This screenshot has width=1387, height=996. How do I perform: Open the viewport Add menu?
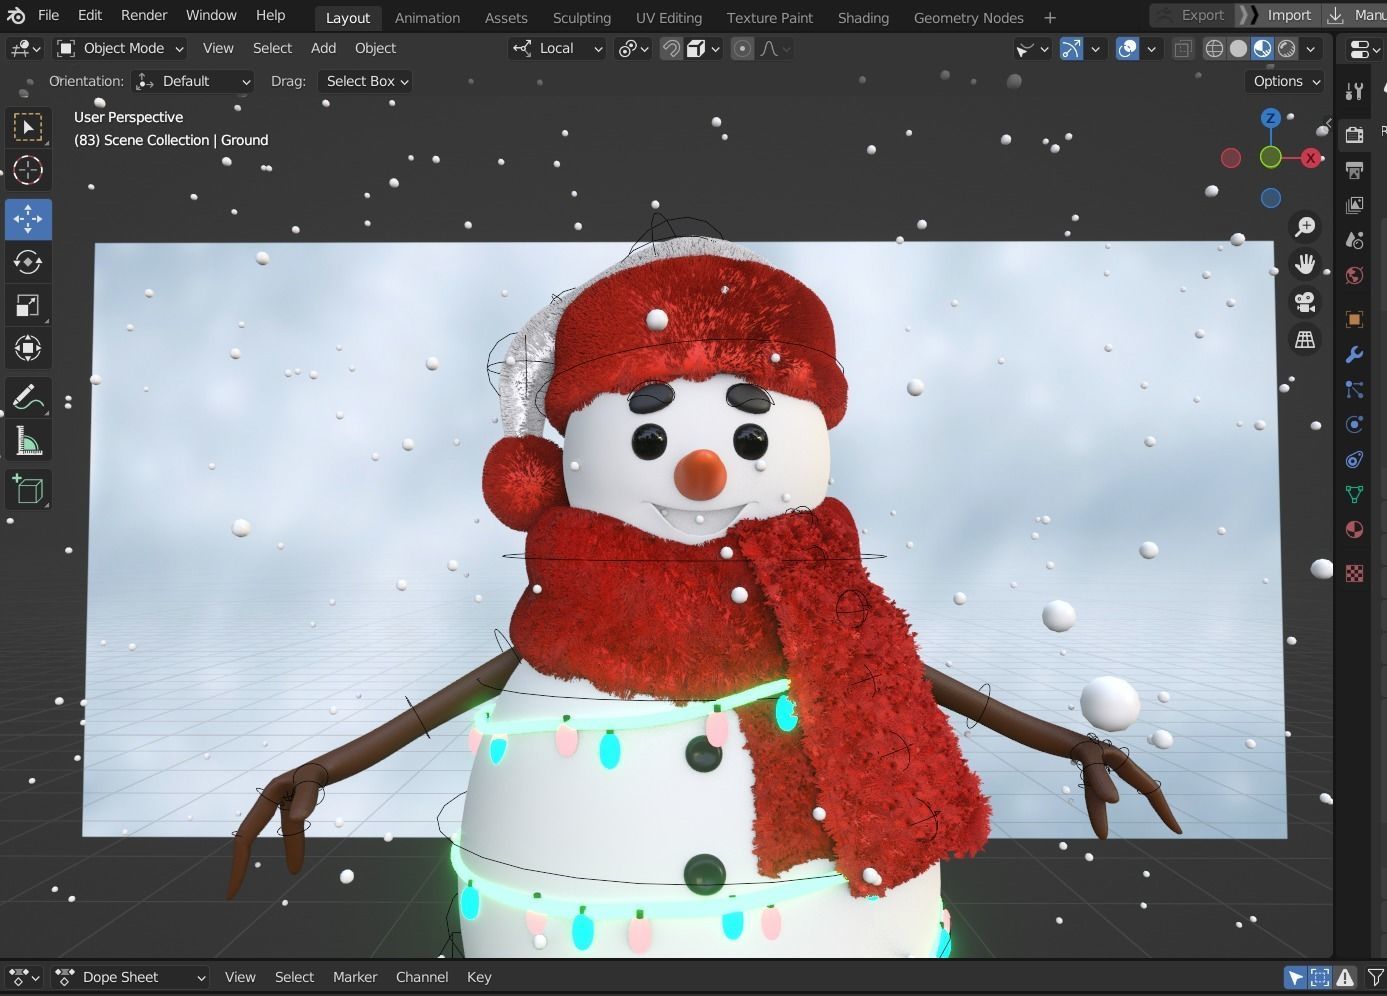pos(323,48)
